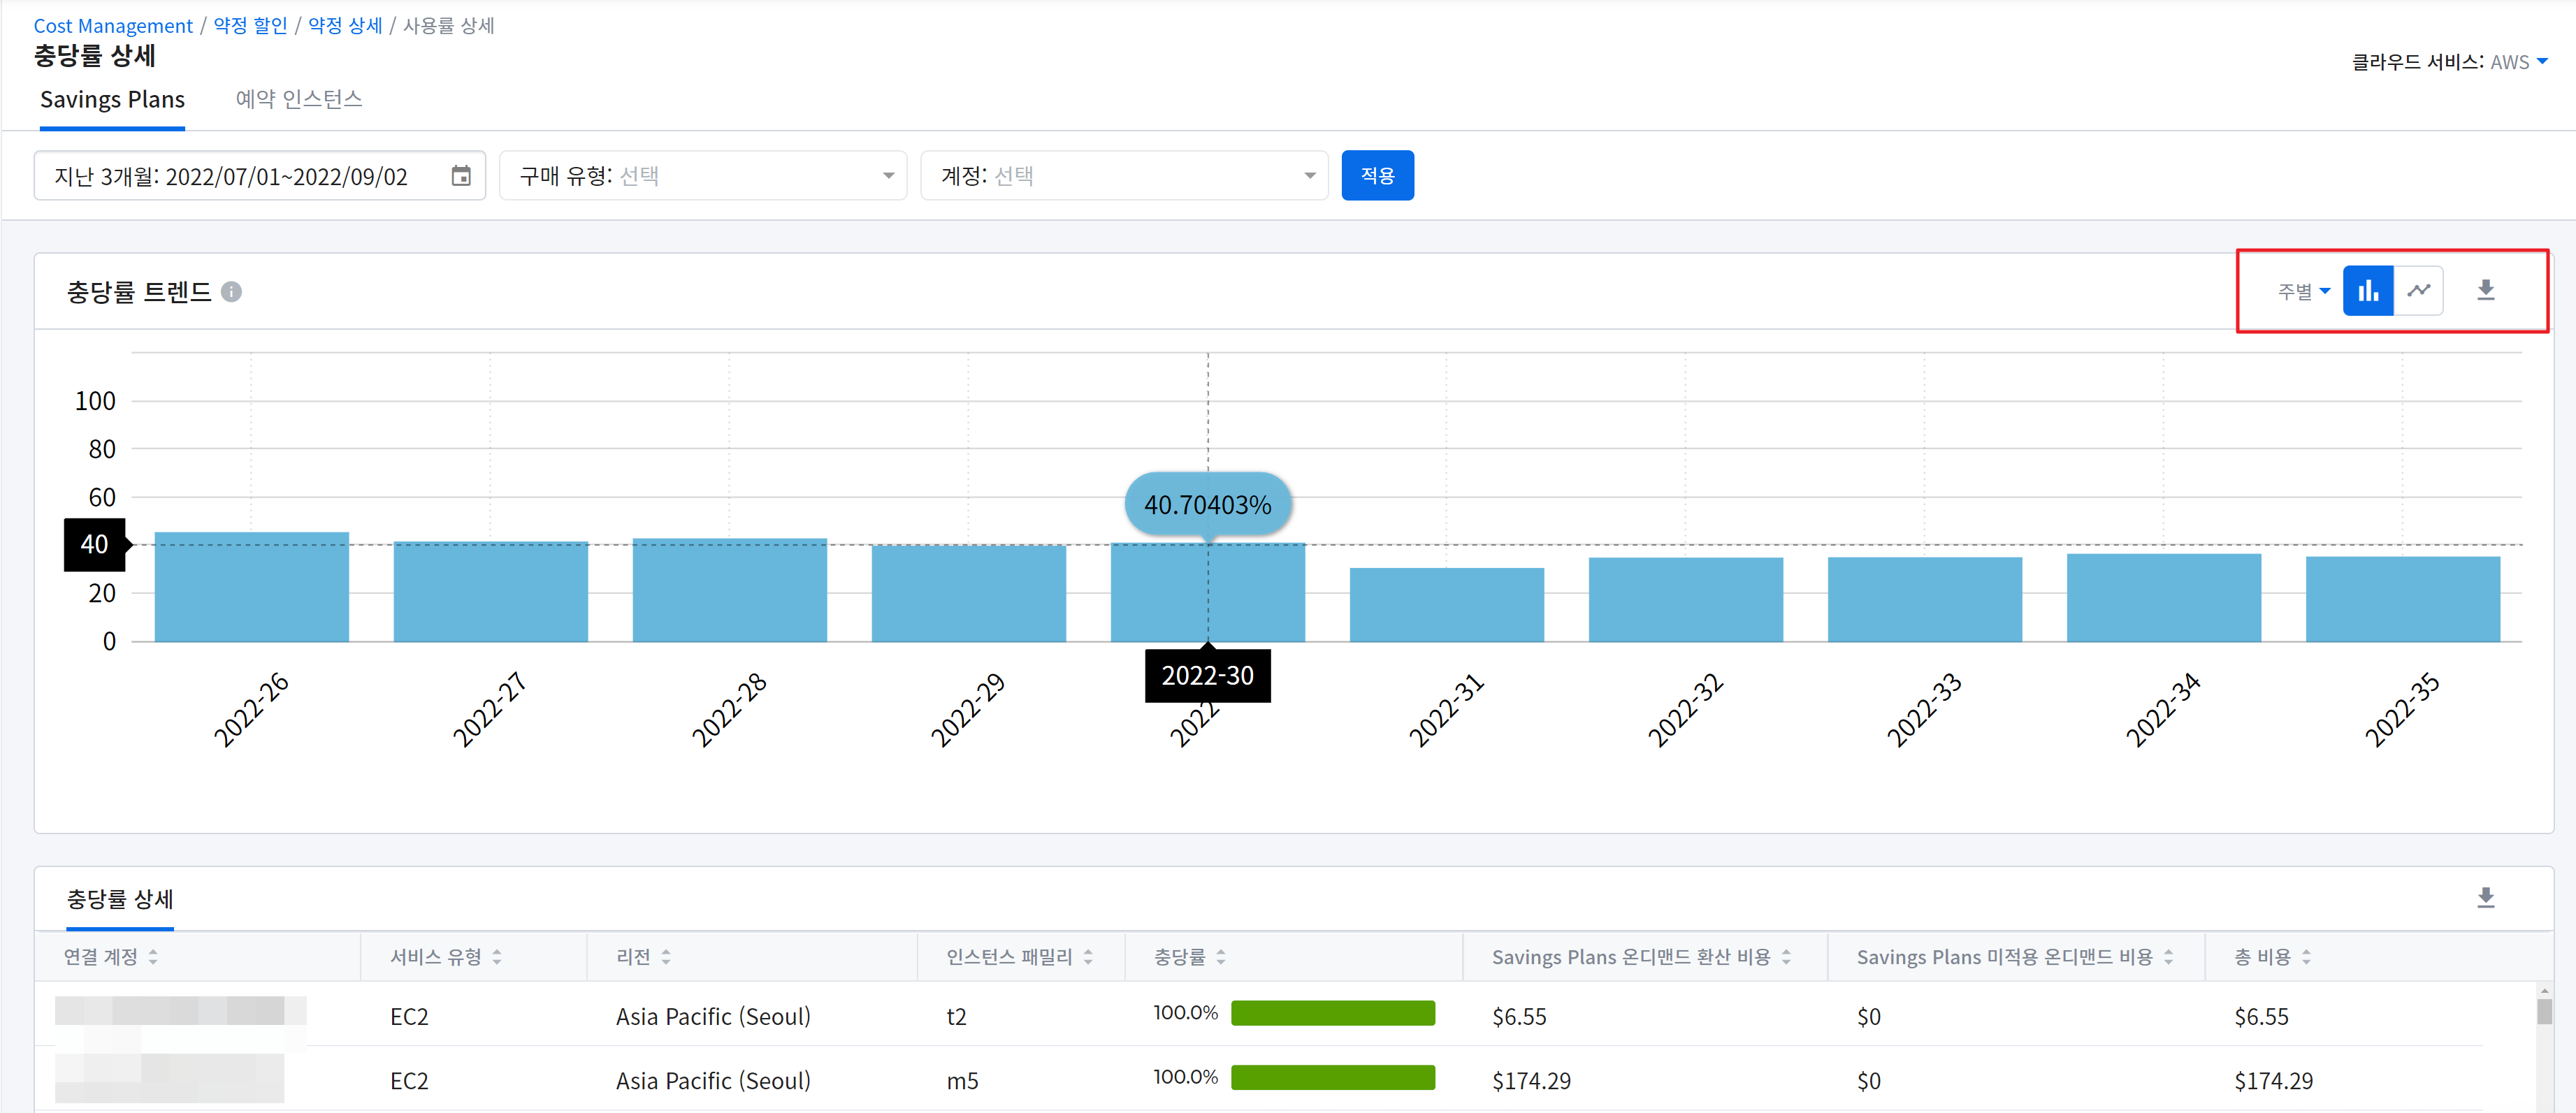2576x1113 pixels.
Task: Sort table by 리전 column
Action: (666, 957)
